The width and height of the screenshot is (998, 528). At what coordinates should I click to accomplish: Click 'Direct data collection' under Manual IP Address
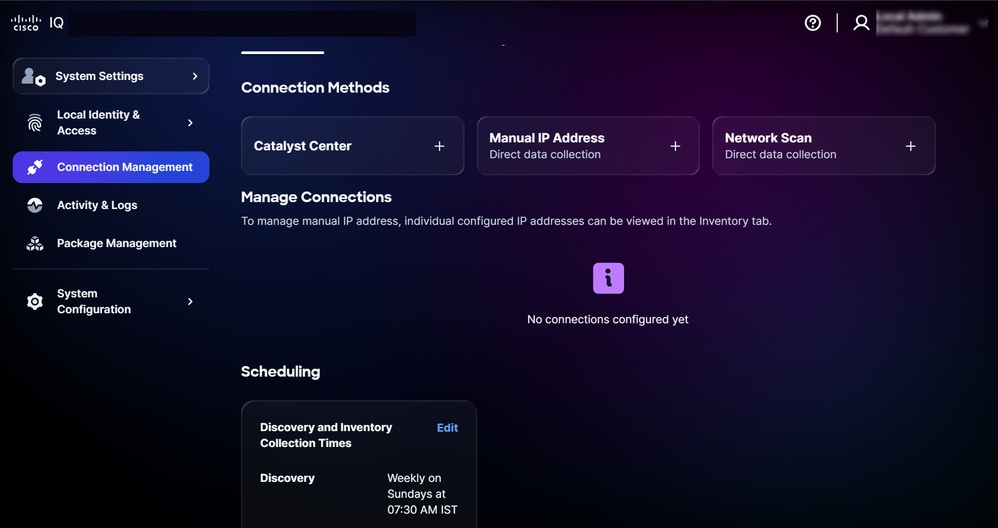(x=545, y=155)
